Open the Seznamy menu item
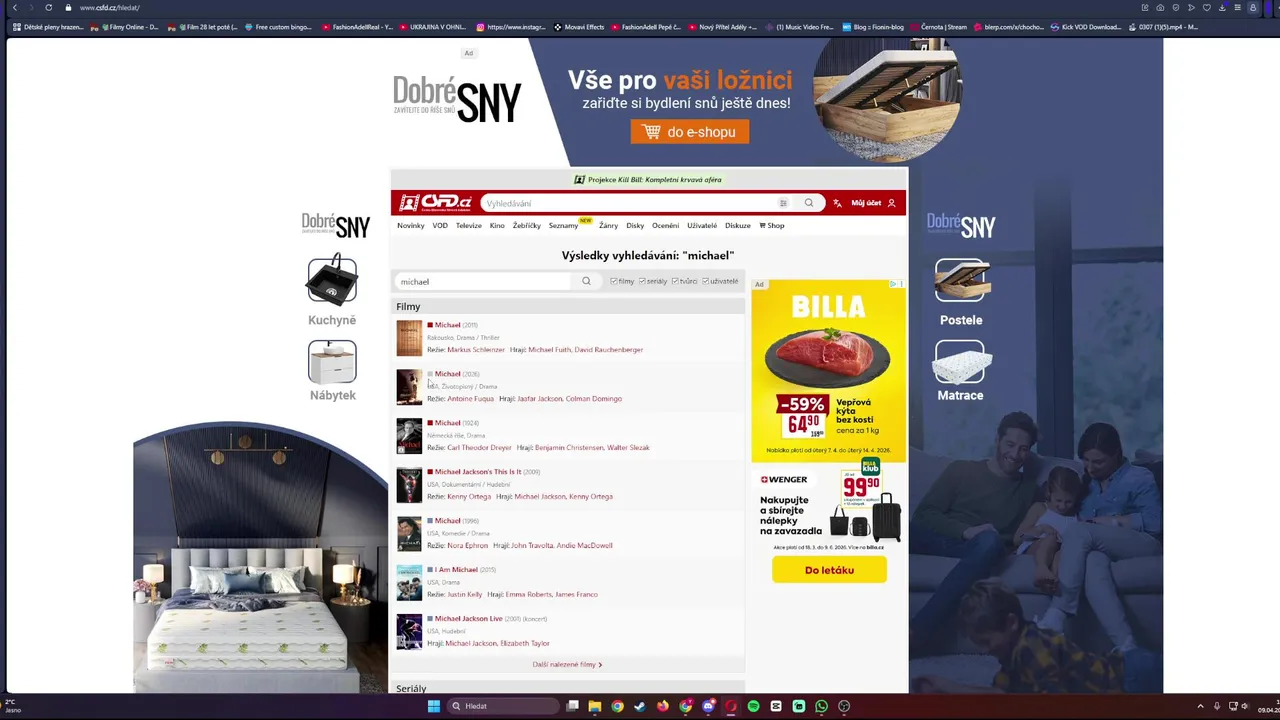This screenshot has width=1280, height=720. click(x=563, y=225)
